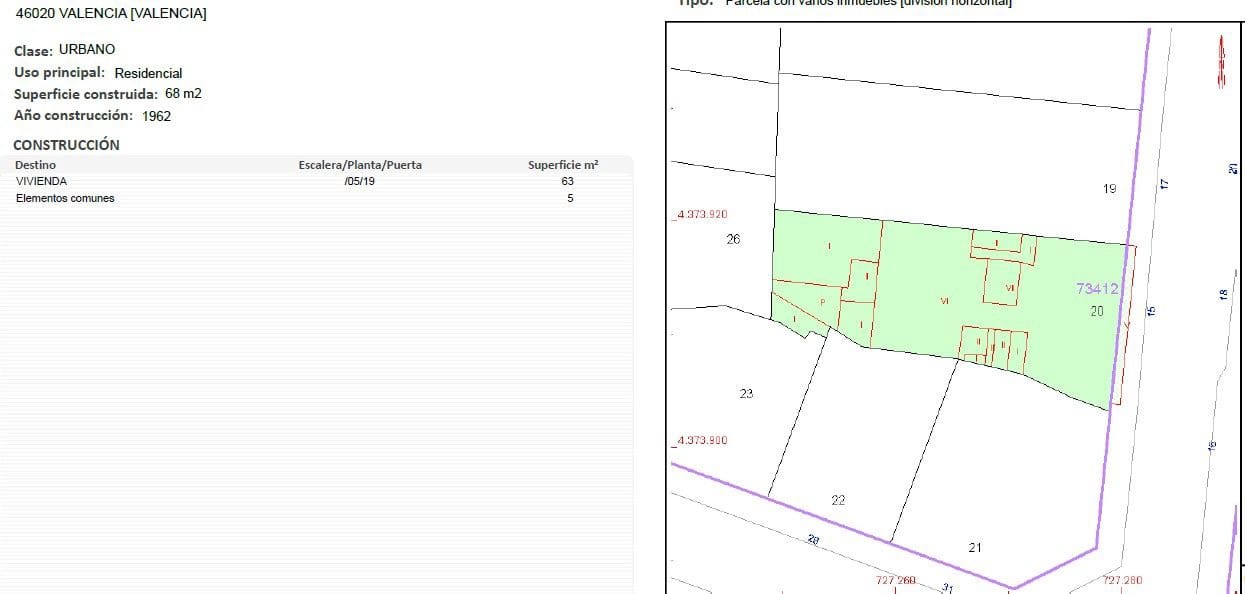Screen dimensions: 1245x594
Task: Click the purple block number 73412
Action: [1097, 288]
